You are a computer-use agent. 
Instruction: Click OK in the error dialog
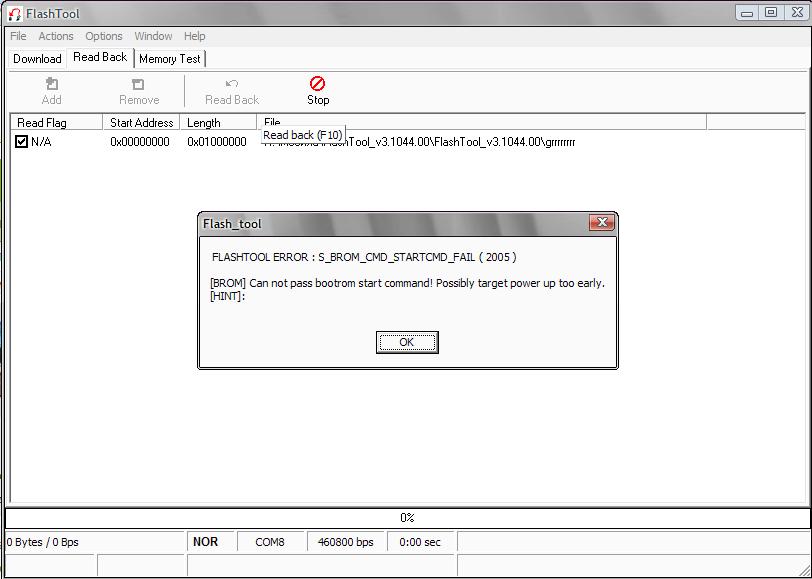(x=407, y=342)
